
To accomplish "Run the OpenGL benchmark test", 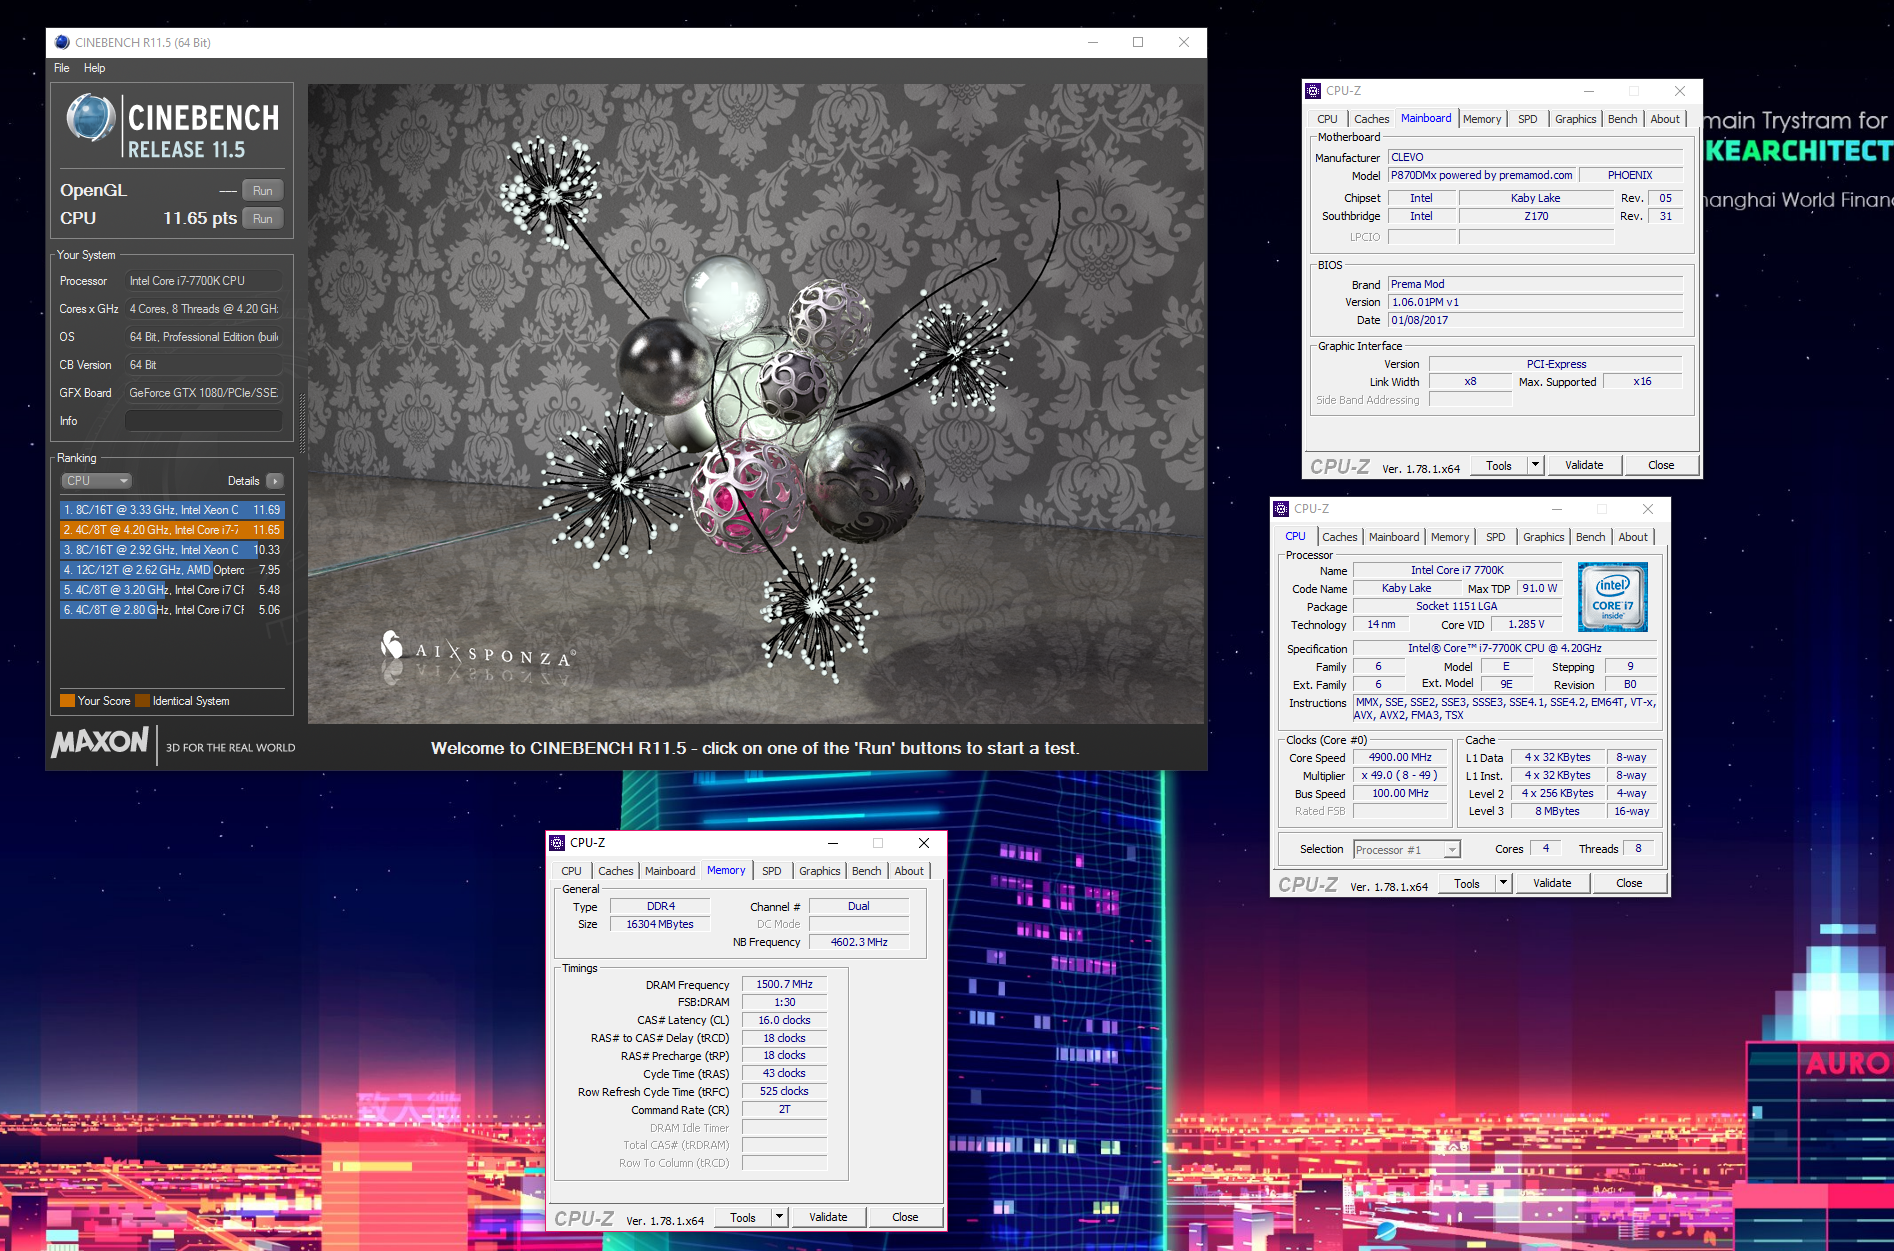I will pos(263,190).
